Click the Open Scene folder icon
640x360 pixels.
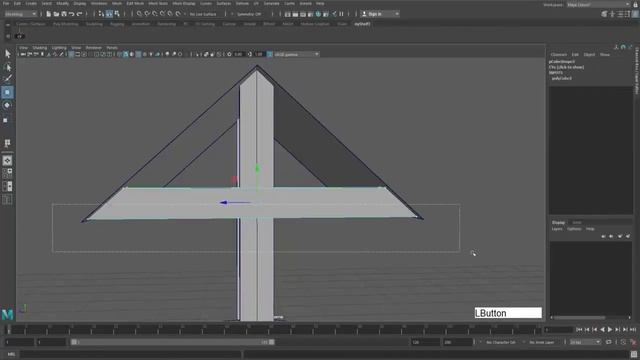(x=56, y=14)
